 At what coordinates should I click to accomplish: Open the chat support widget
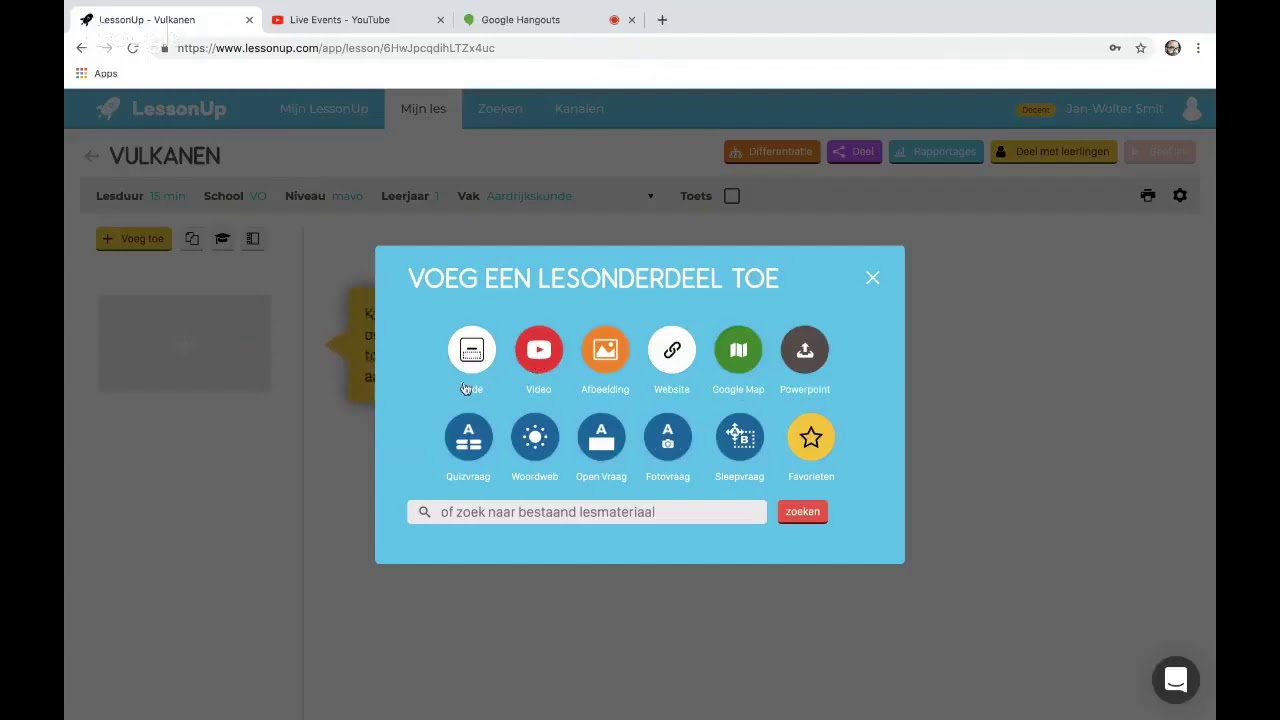(x=1176, y=680)
